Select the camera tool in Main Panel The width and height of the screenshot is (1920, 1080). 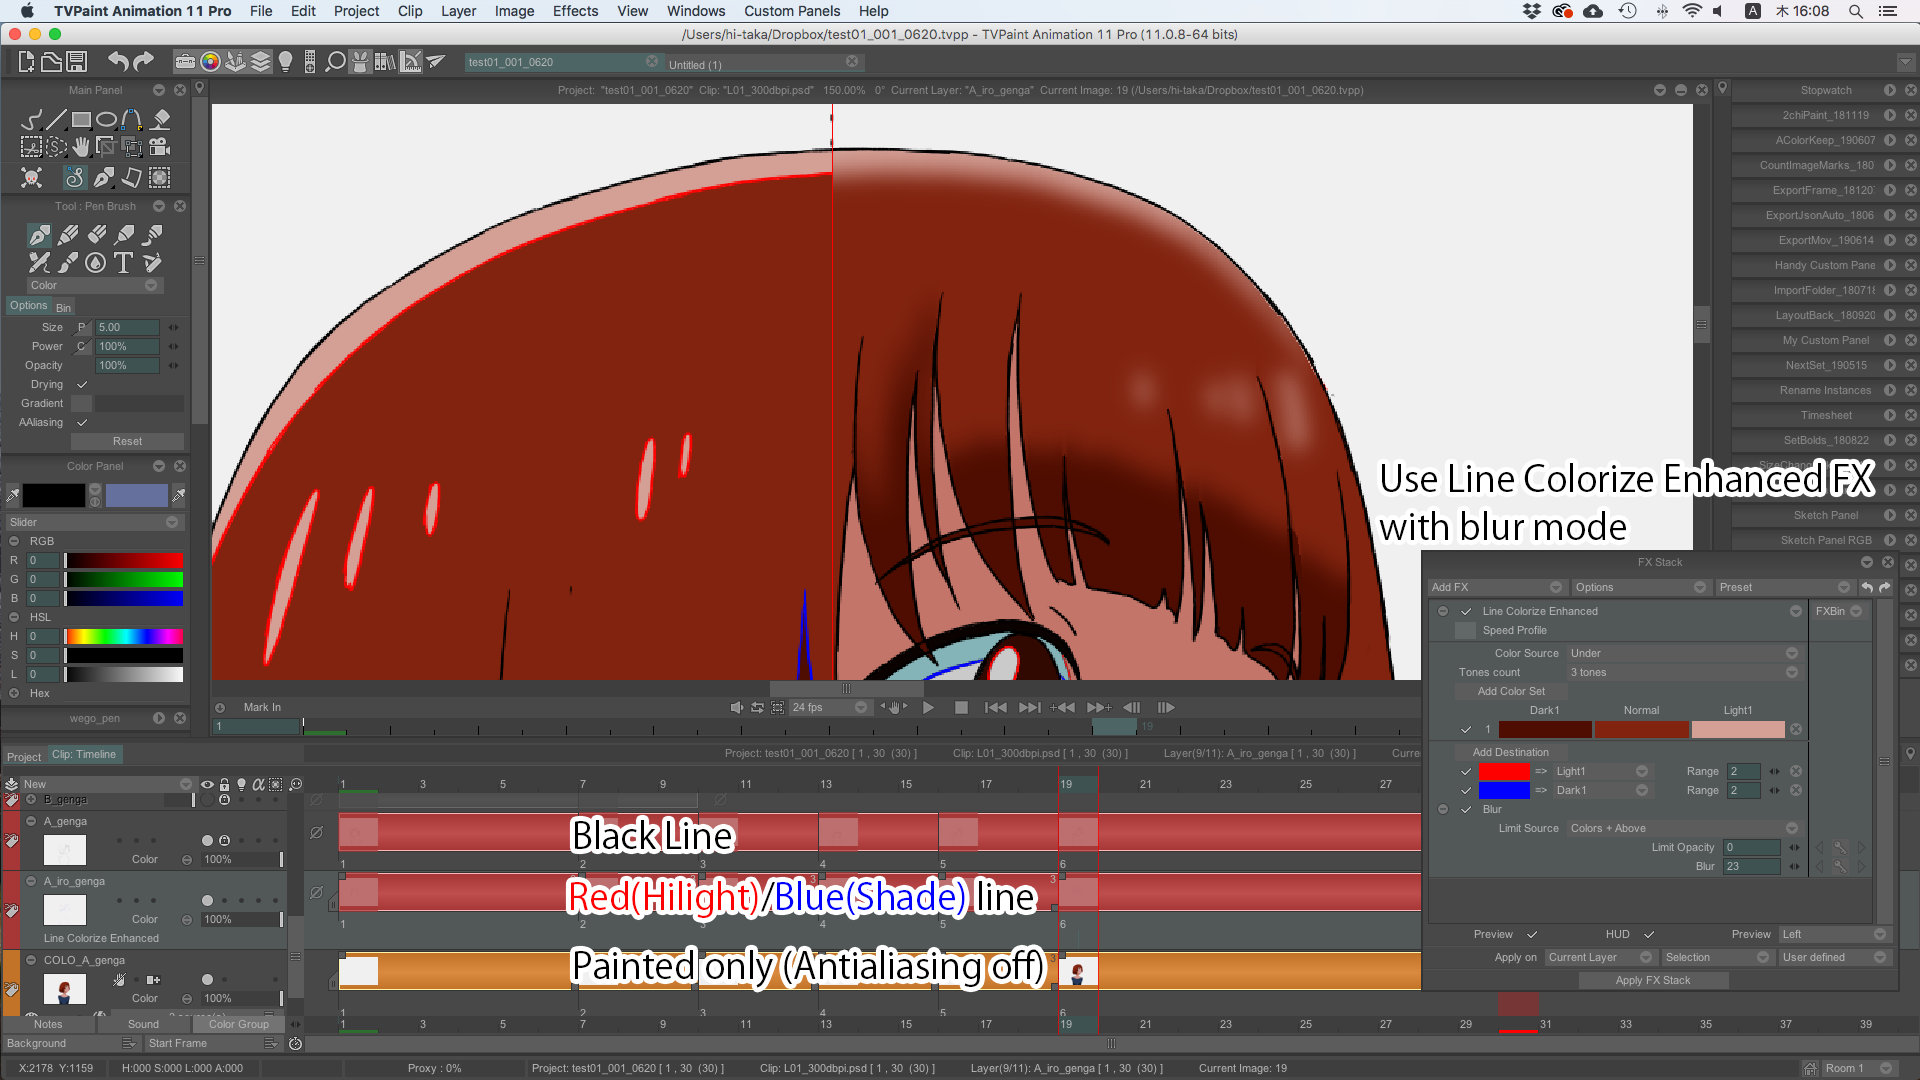coord(159,147)
